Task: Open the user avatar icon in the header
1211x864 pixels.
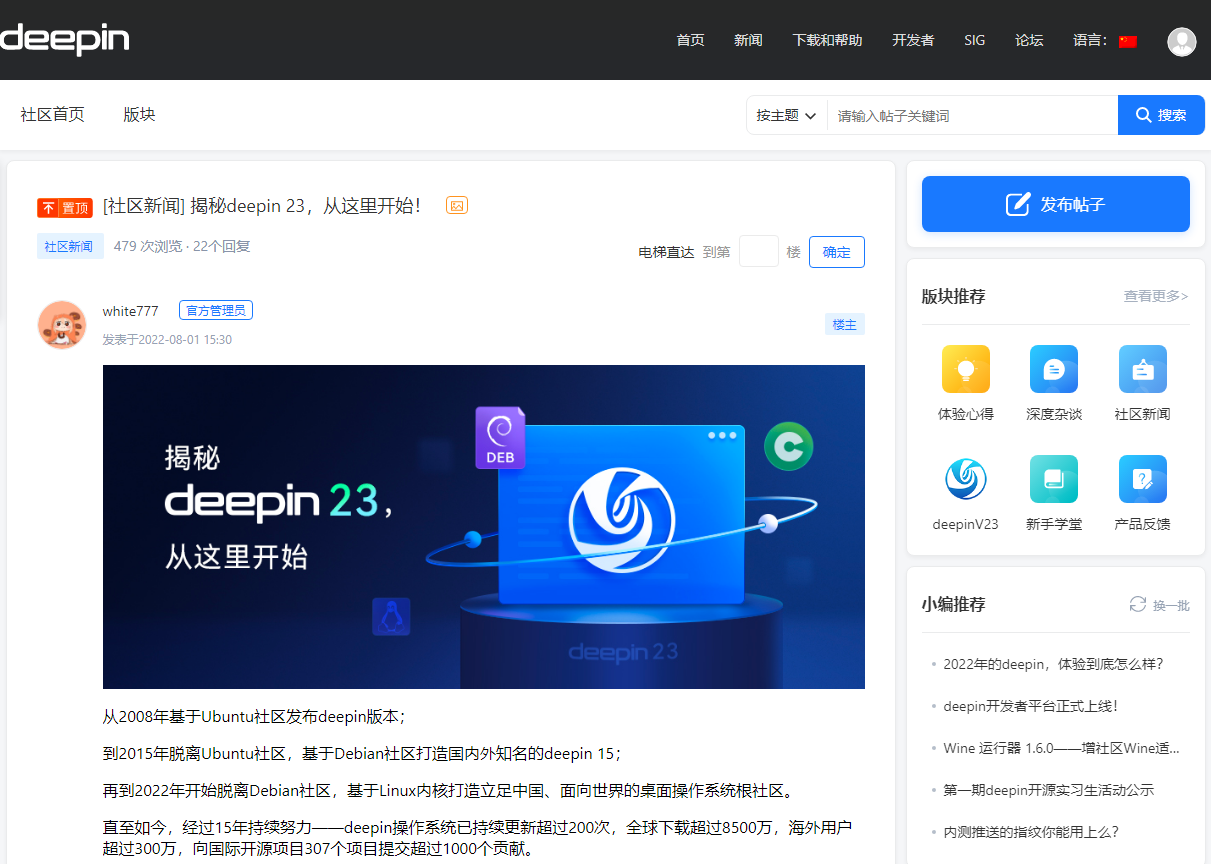Action: click(x=1182, y=41)
